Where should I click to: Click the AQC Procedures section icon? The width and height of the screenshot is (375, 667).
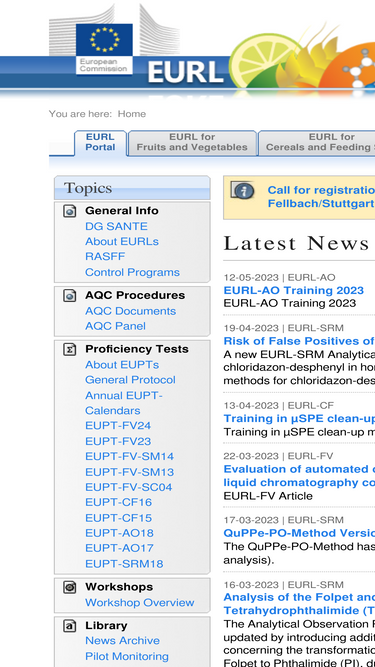coord(70,295)
